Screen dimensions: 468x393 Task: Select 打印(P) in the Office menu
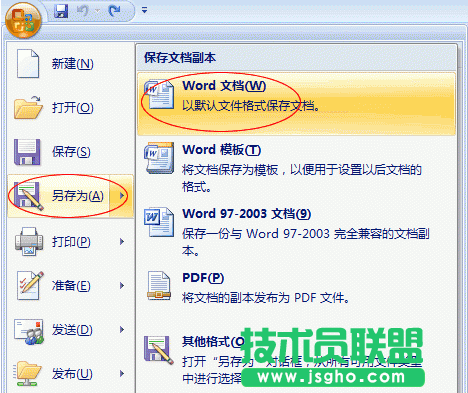point(70,242)
